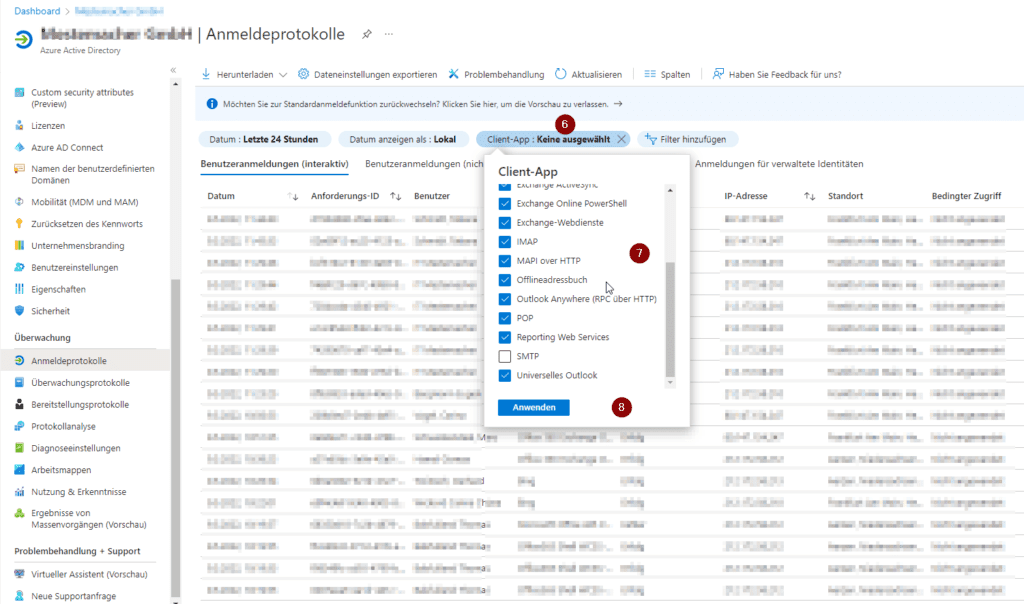The image size is (1024, 604).
Task: Select Benutzeranmeldungen (interaktiv) tab
Action: pyautogui.click(x=274, y=164)
